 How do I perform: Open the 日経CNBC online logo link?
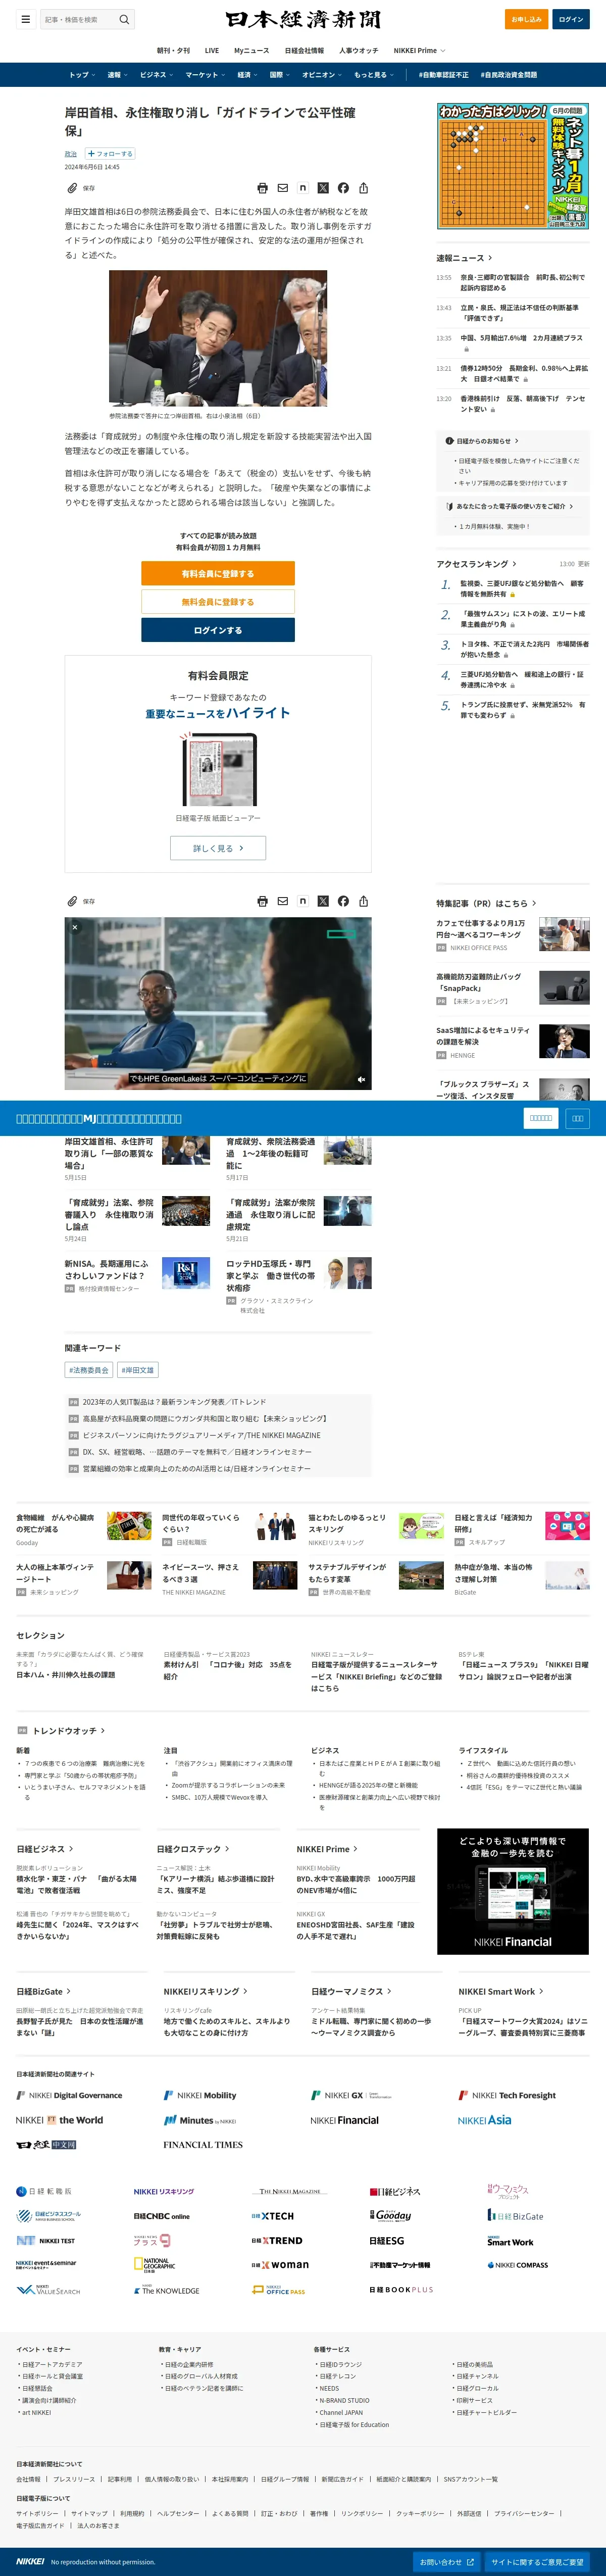[x=161, y=2216]
